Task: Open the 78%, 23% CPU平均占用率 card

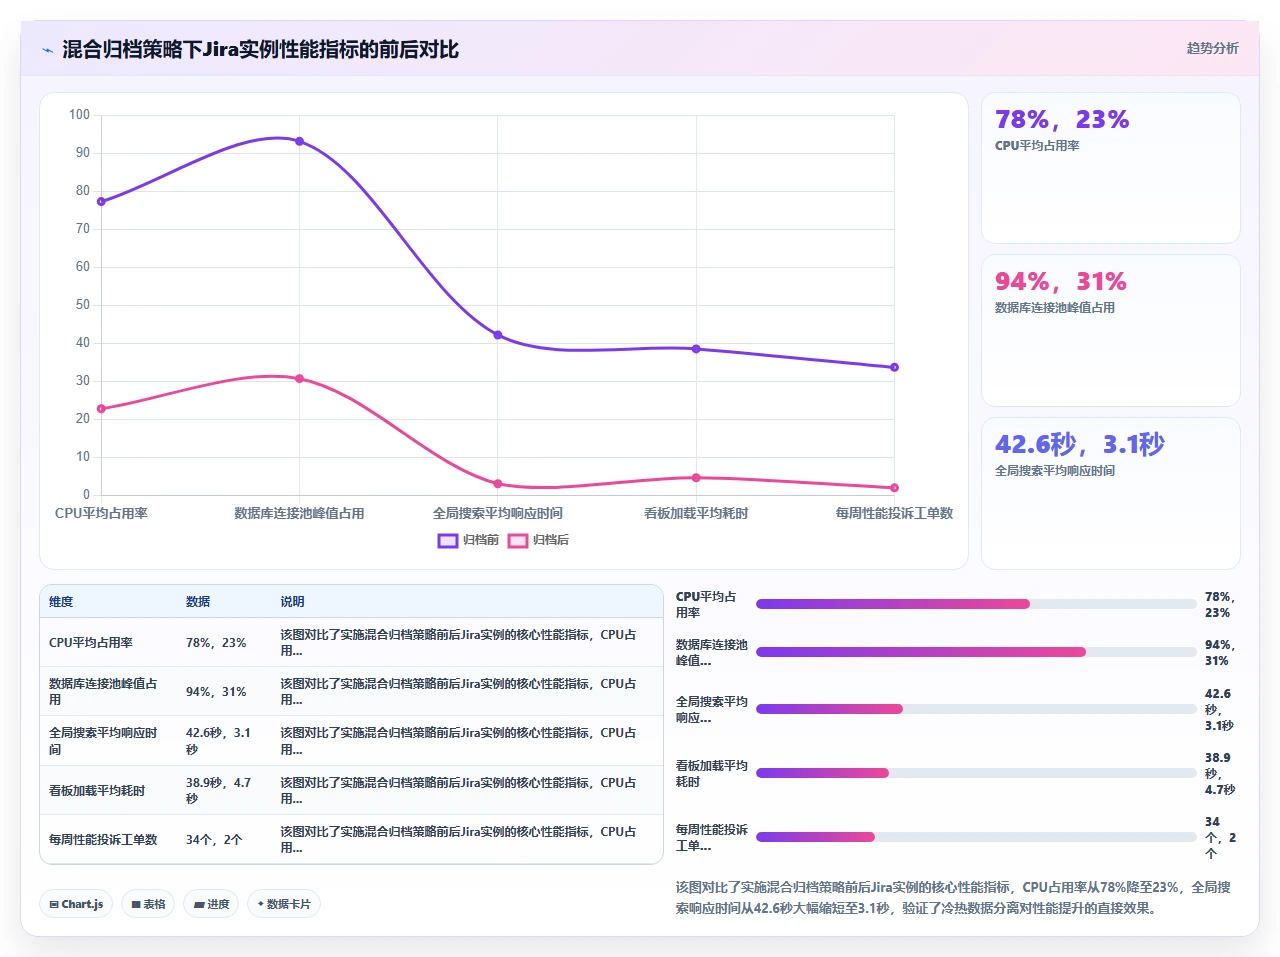Action: (x=1110, y=168)
